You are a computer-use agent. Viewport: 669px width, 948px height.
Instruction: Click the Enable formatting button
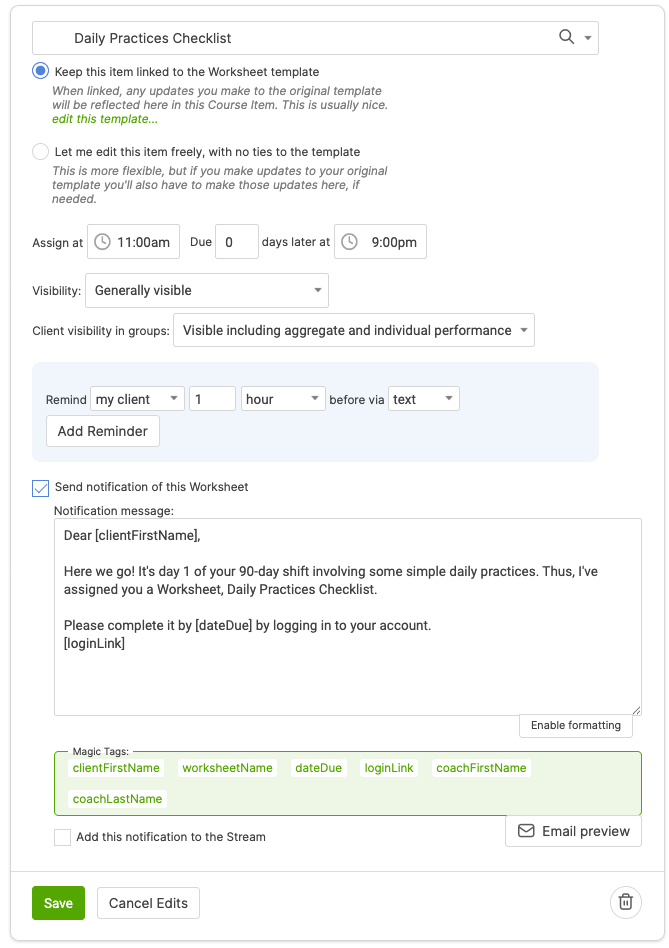tap(575, 725)
